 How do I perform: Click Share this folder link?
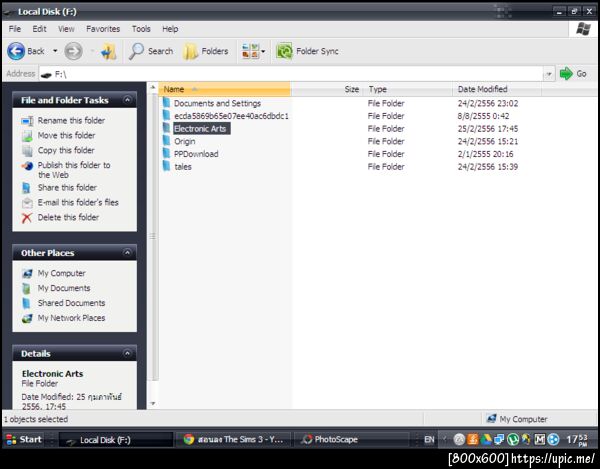[x=67, y=187]
